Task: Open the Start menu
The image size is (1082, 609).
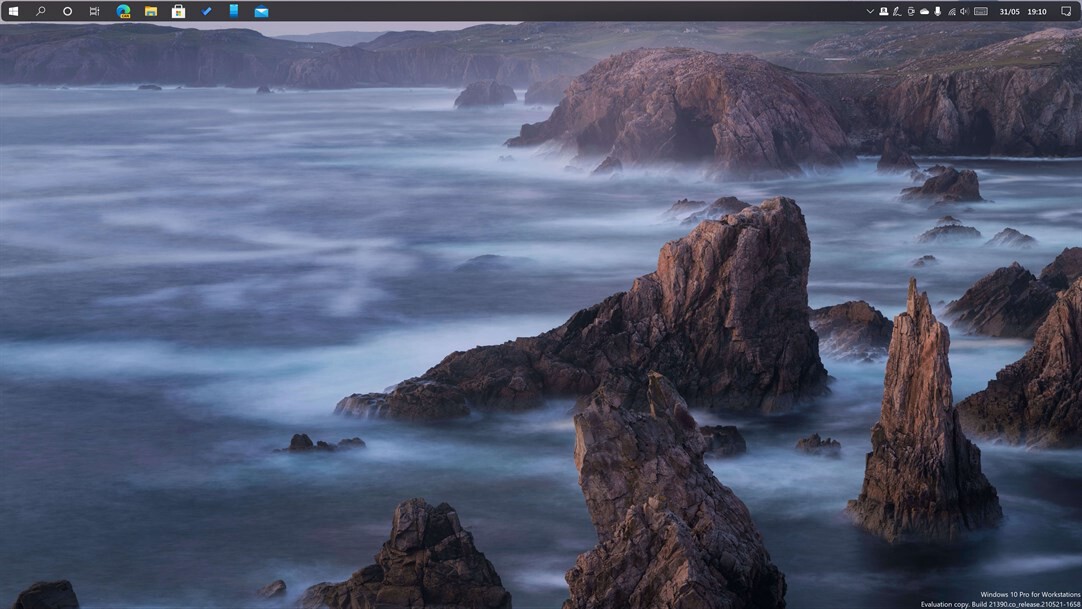Action: [x=14, y=11]
